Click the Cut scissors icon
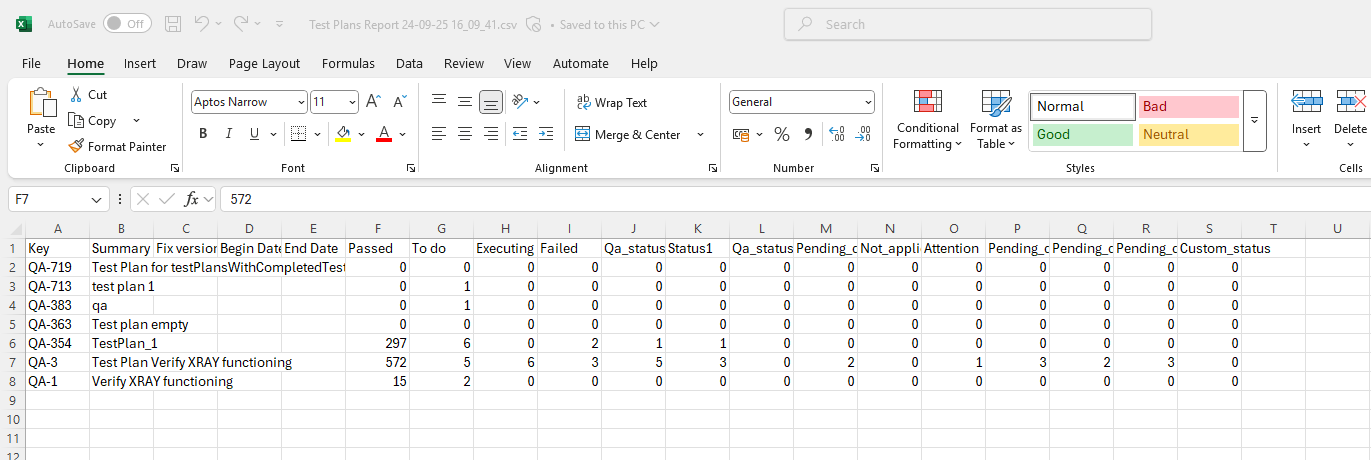The width and height of the screenshot is (1371, 460). pyautogui.click(x=76, y=94)
